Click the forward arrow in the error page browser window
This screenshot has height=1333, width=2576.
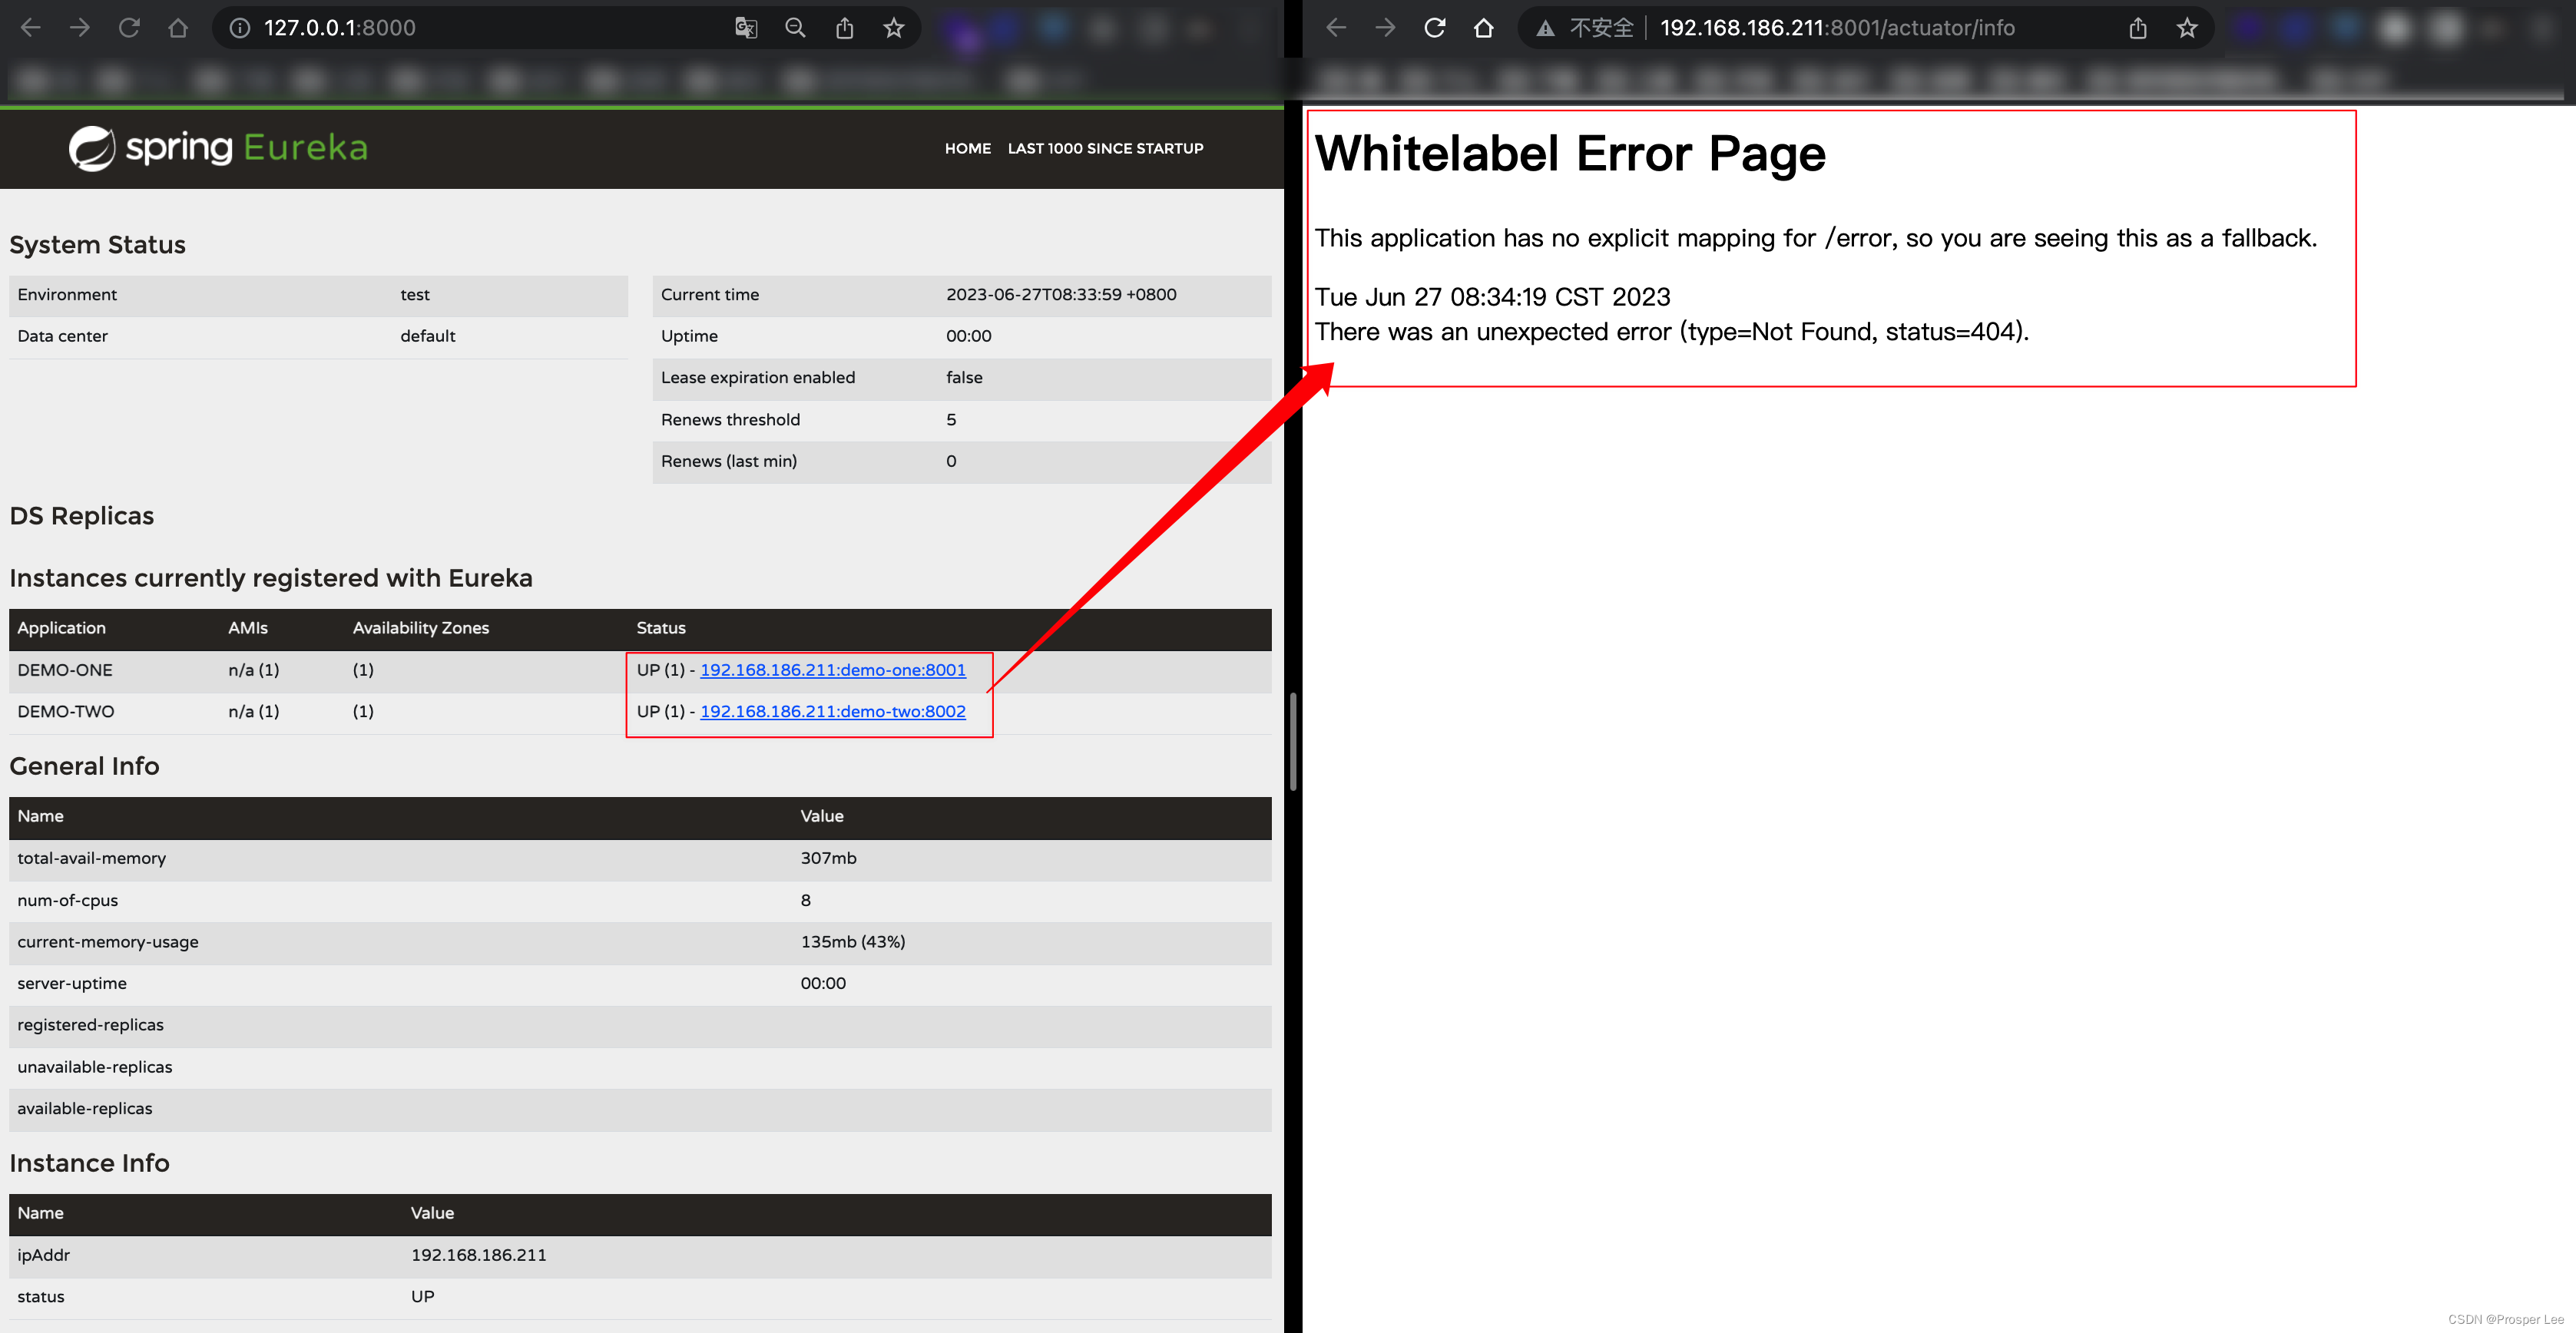pyautogui.click(x=1385, y=28)
